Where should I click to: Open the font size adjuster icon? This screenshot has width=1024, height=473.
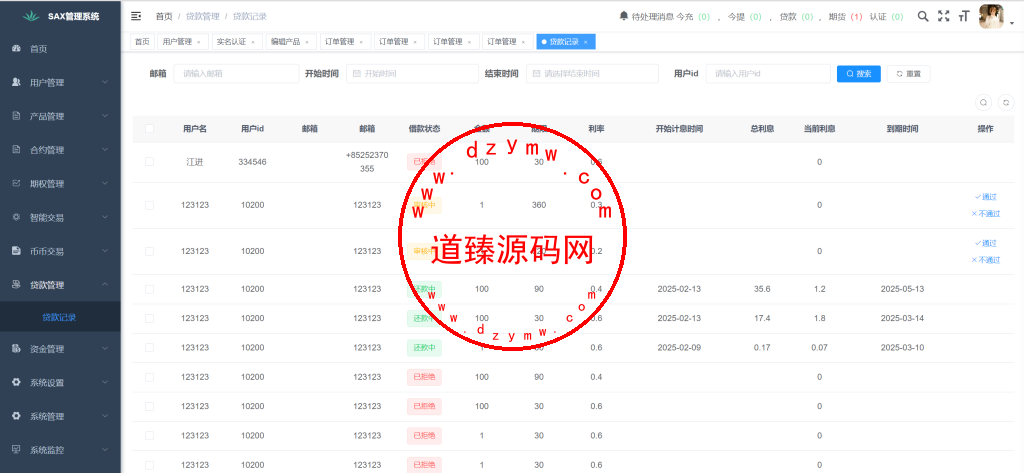point(964,16)
